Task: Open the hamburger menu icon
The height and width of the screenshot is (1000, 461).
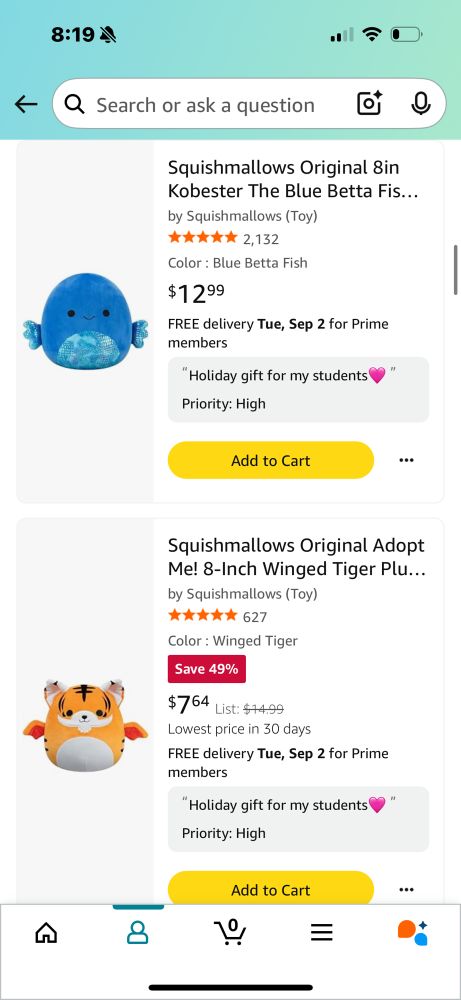Action: [x=321, y=933]
